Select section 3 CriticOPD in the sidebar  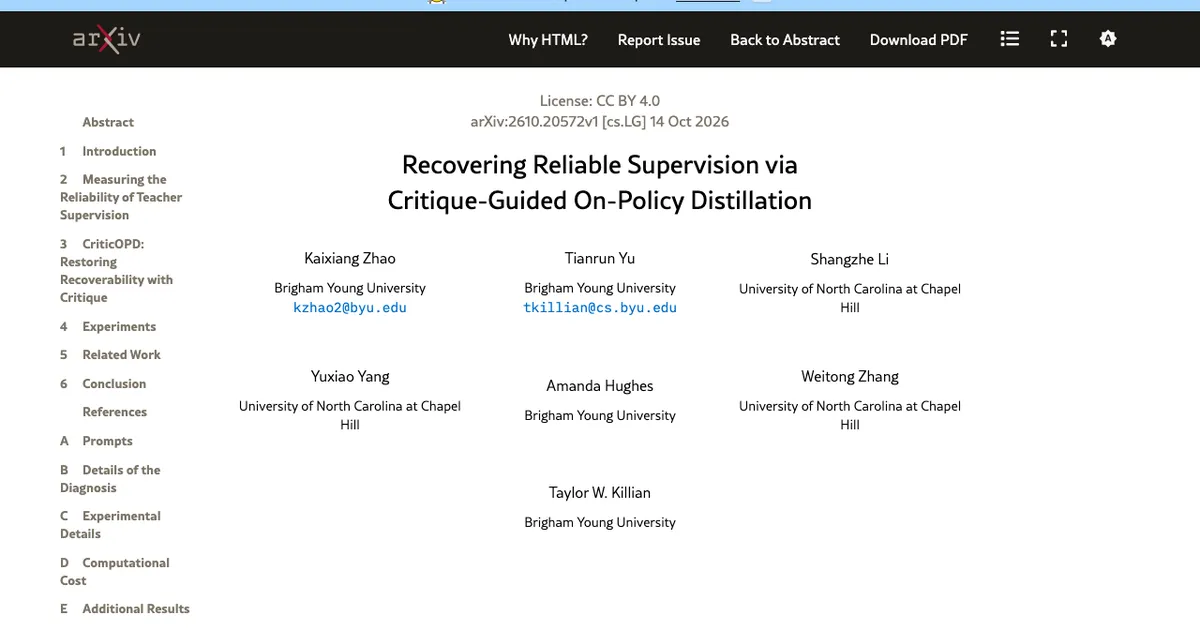[116, 271]
